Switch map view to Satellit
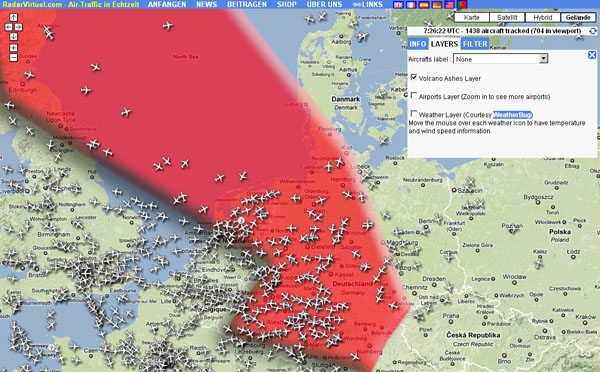 507,17
